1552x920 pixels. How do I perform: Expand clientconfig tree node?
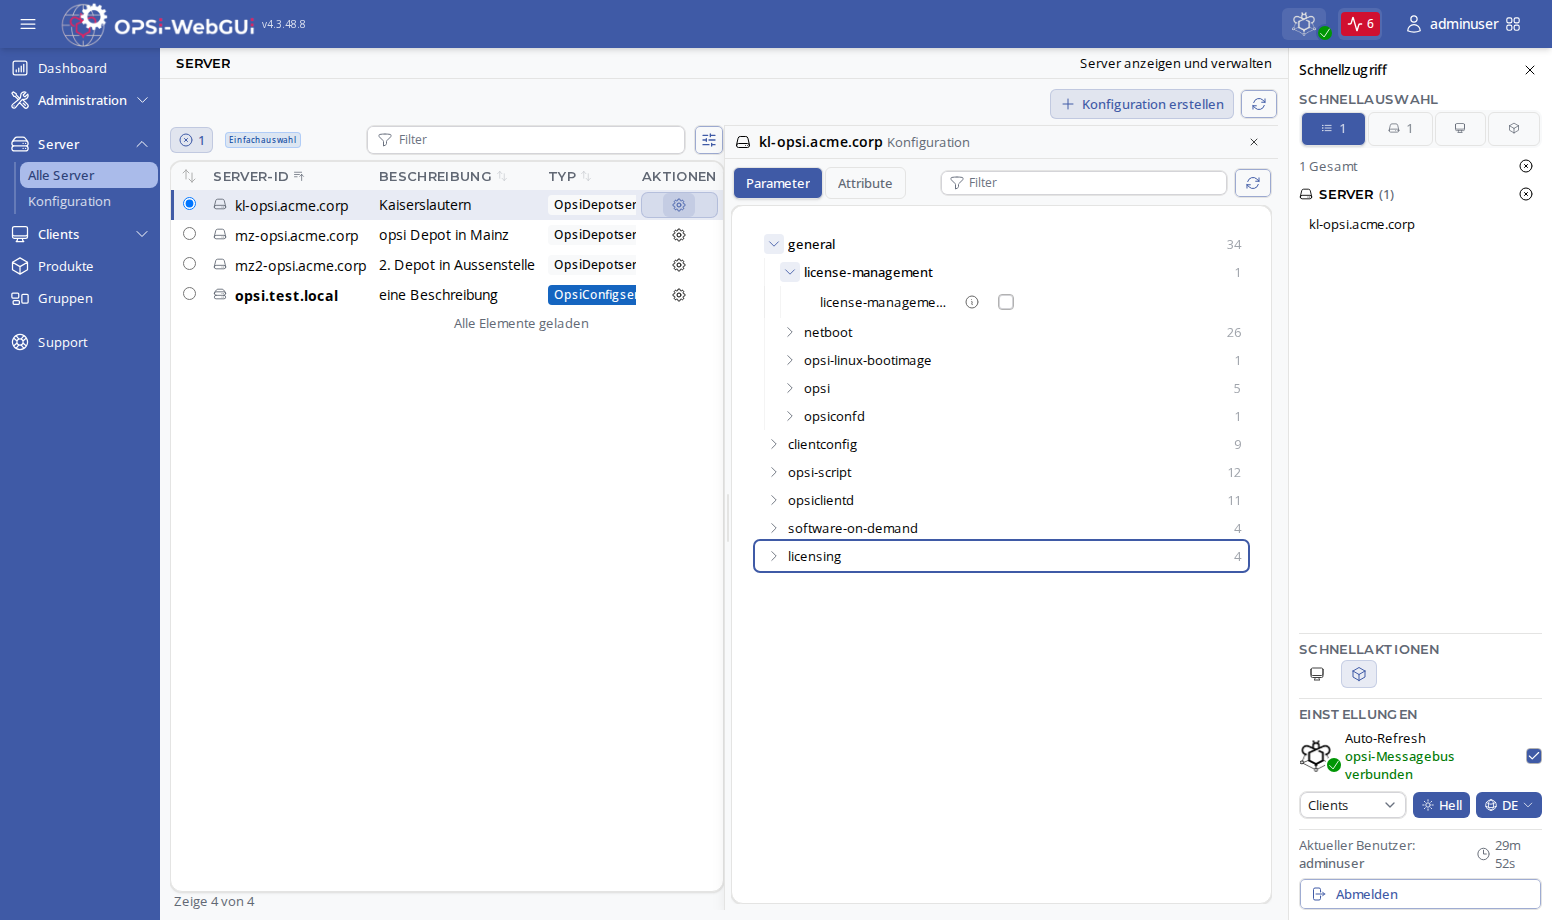(774, 444)
